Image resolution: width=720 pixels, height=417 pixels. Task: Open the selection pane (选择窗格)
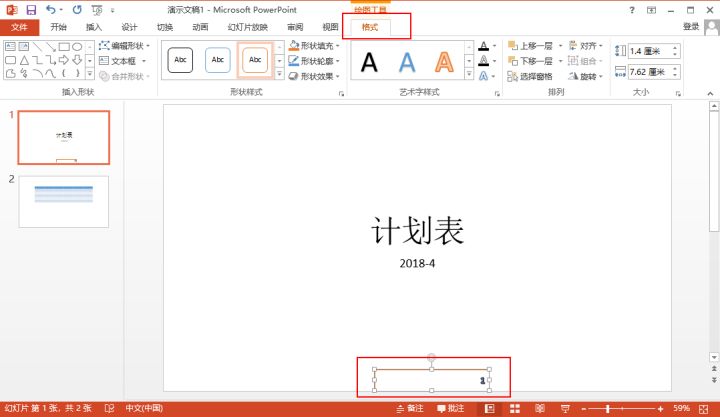(530, 76)
